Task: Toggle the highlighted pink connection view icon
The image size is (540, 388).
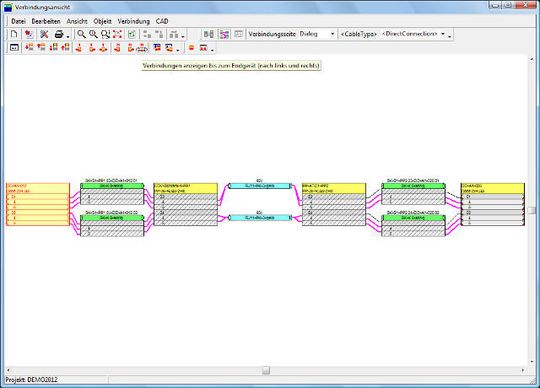Action: click(x=225, y=34)
